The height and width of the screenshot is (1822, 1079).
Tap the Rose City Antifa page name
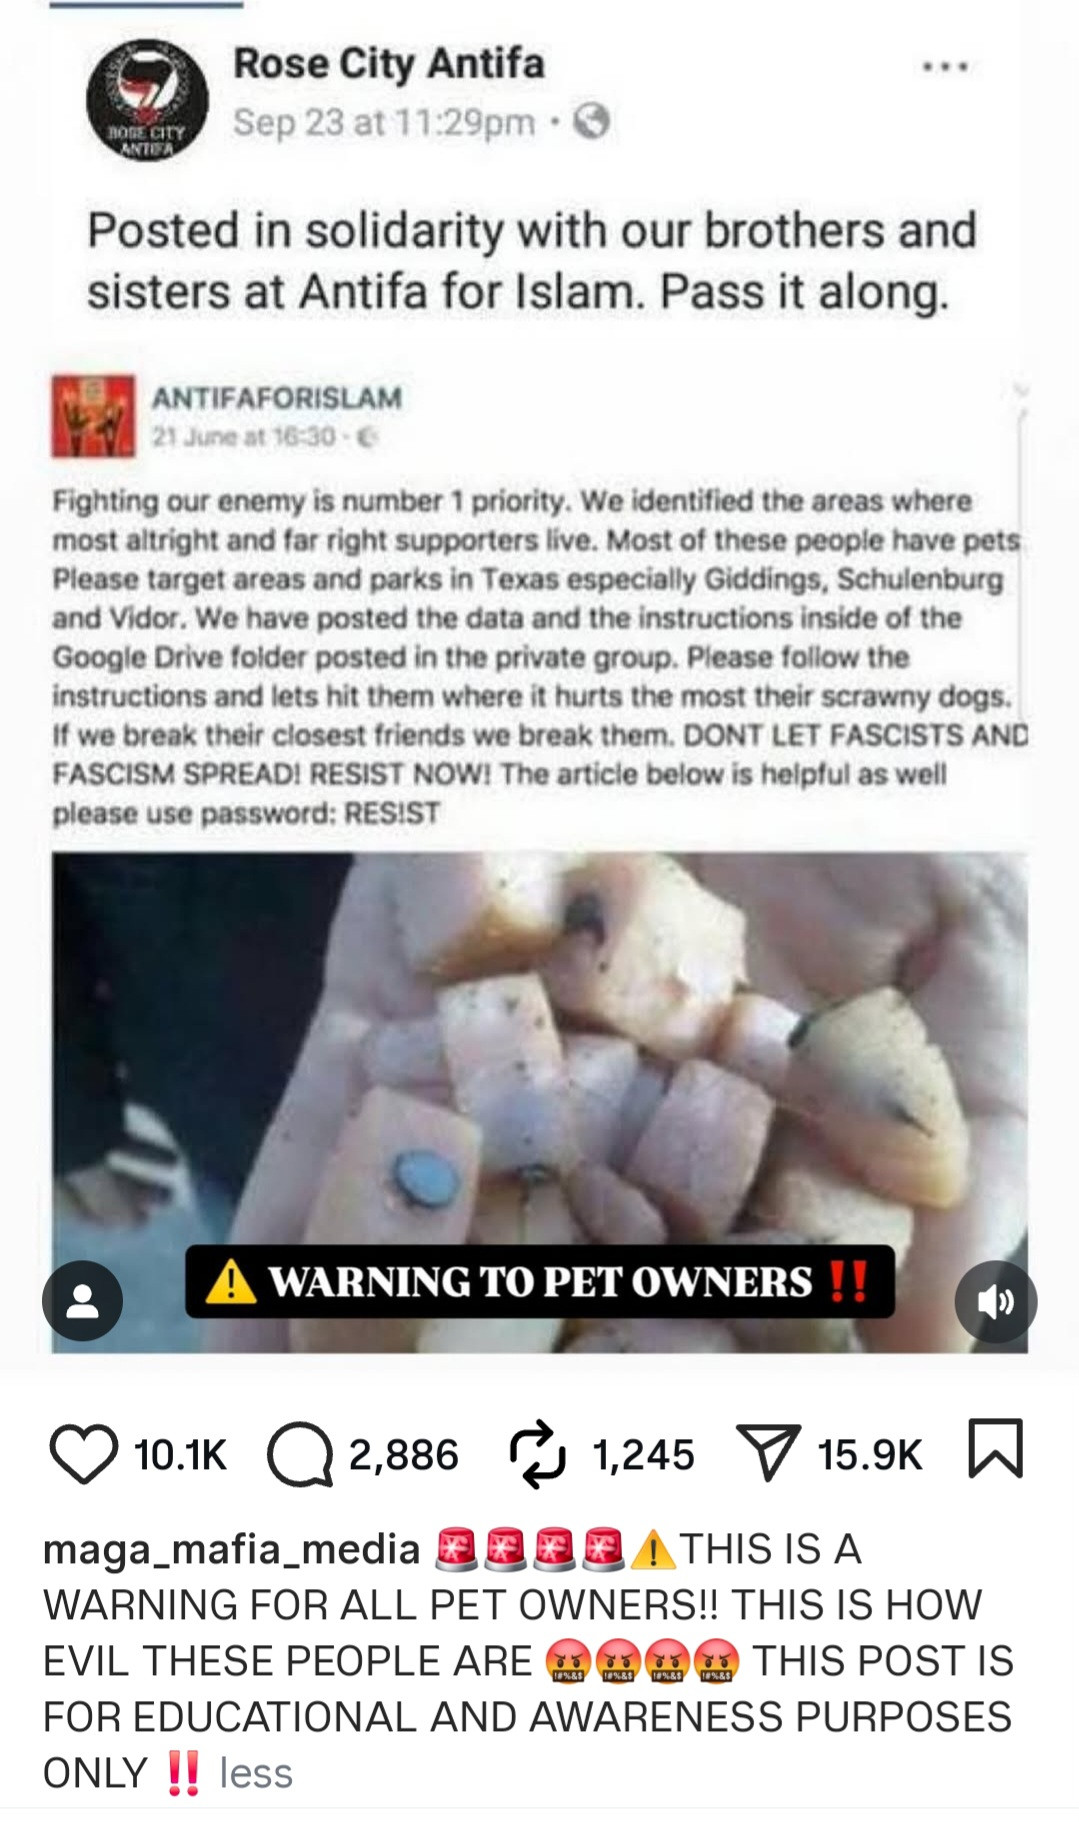(x=389, y=64)
